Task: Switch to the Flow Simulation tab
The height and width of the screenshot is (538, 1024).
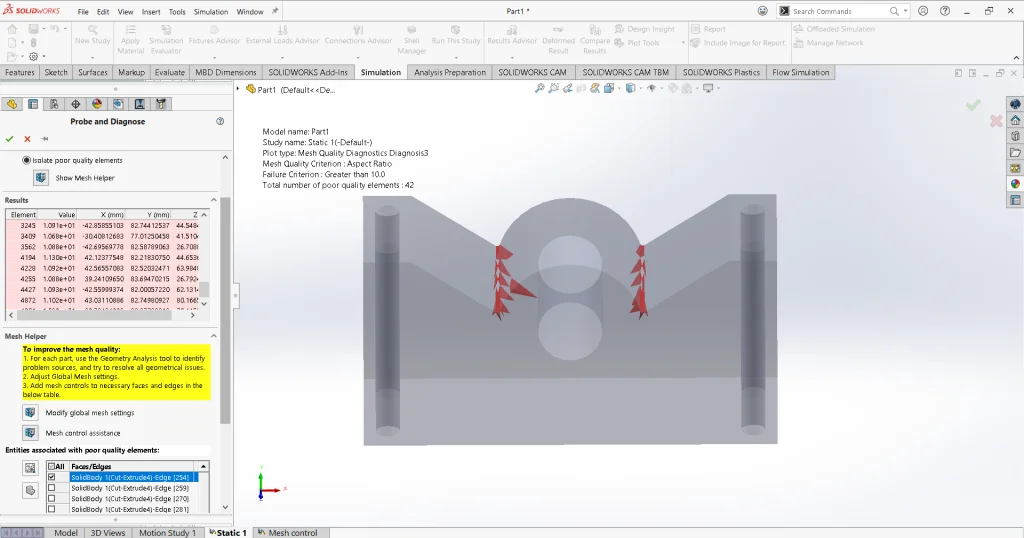Action: (x=801, y=72)
